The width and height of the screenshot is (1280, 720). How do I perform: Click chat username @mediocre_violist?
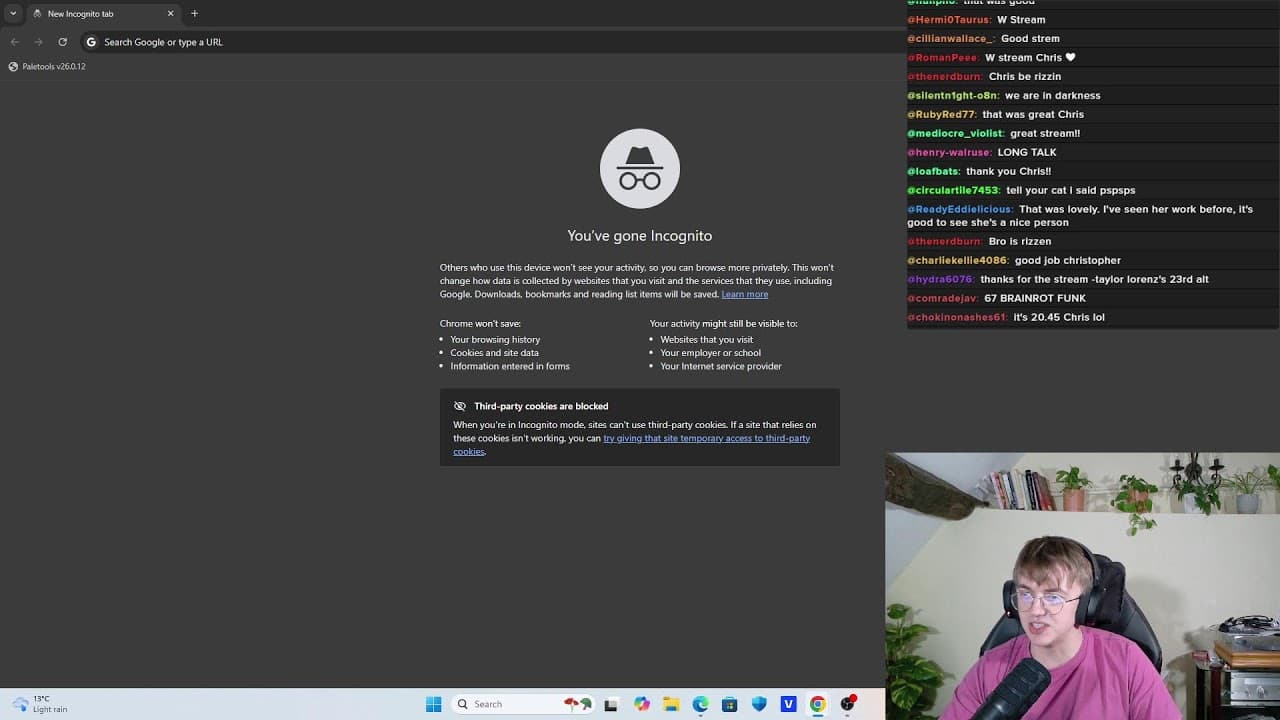tap(956, 134)
